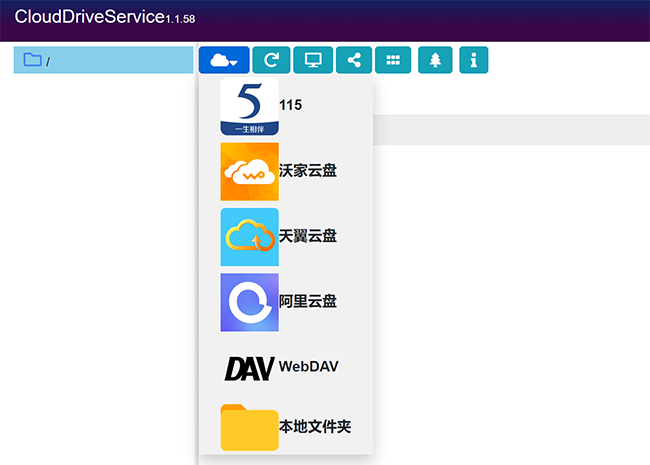Open the info icon button
Screen dimensions: 650x465
pos(473,60)
